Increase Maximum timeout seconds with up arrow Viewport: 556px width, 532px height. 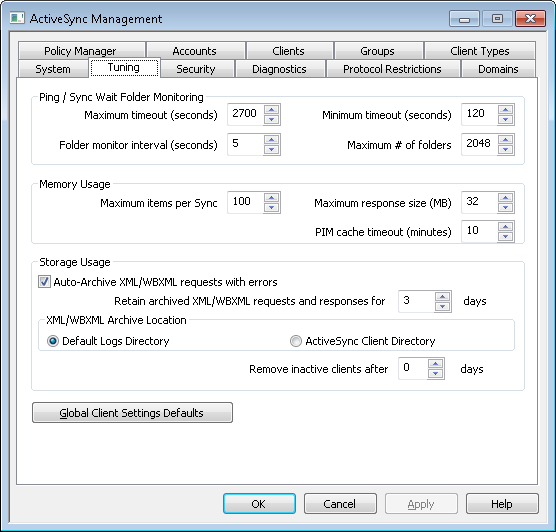272,110
